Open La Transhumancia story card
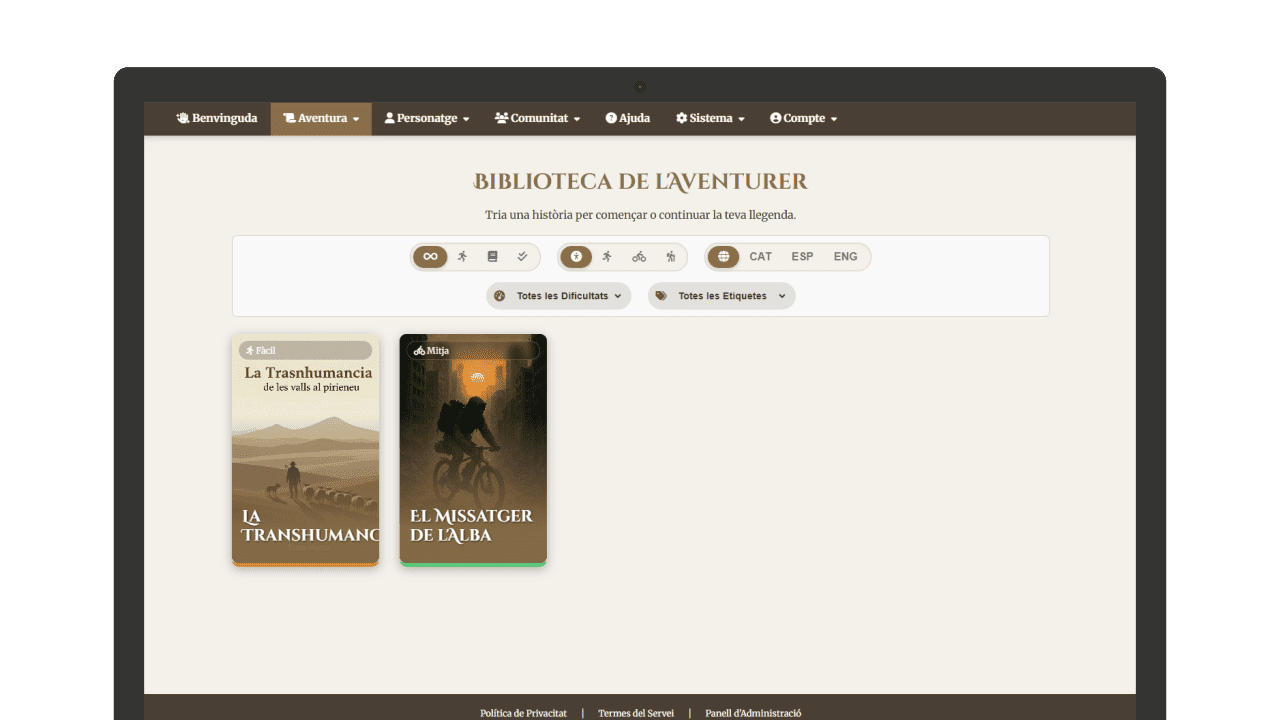The height and width of the screenshot is (720, 1280). (305, 450)
